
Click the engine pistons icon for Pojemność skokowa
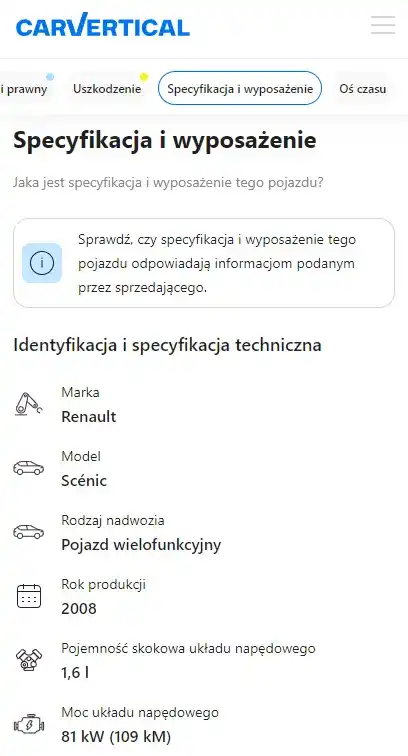coord(29,660)
